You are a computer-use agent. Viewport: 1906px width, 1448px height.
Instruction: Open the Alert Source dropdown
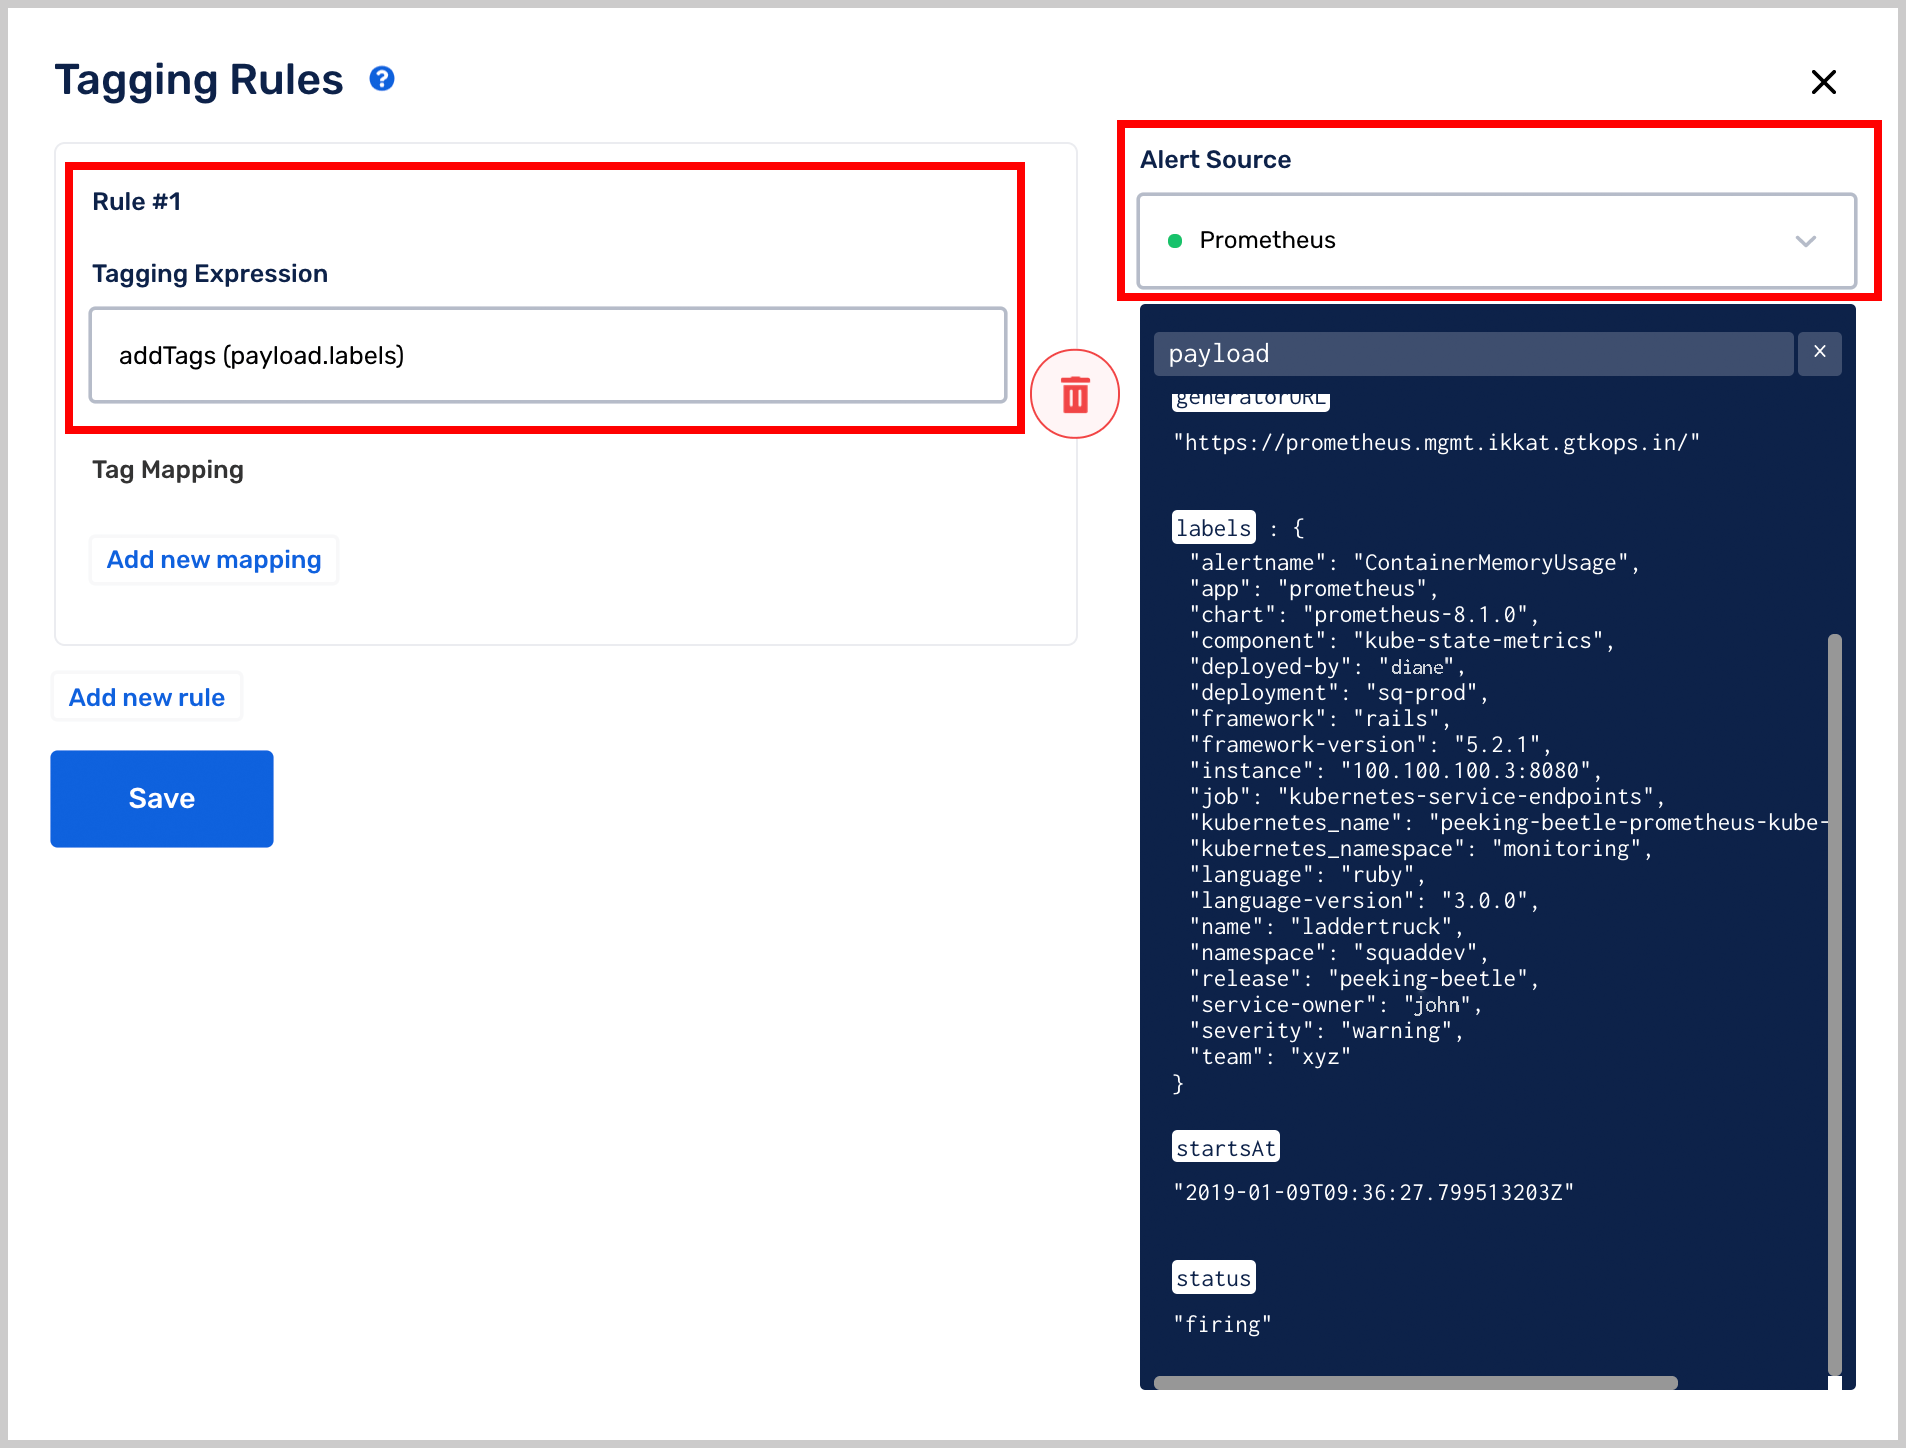pyautogui.click(x=1495, y=241)
